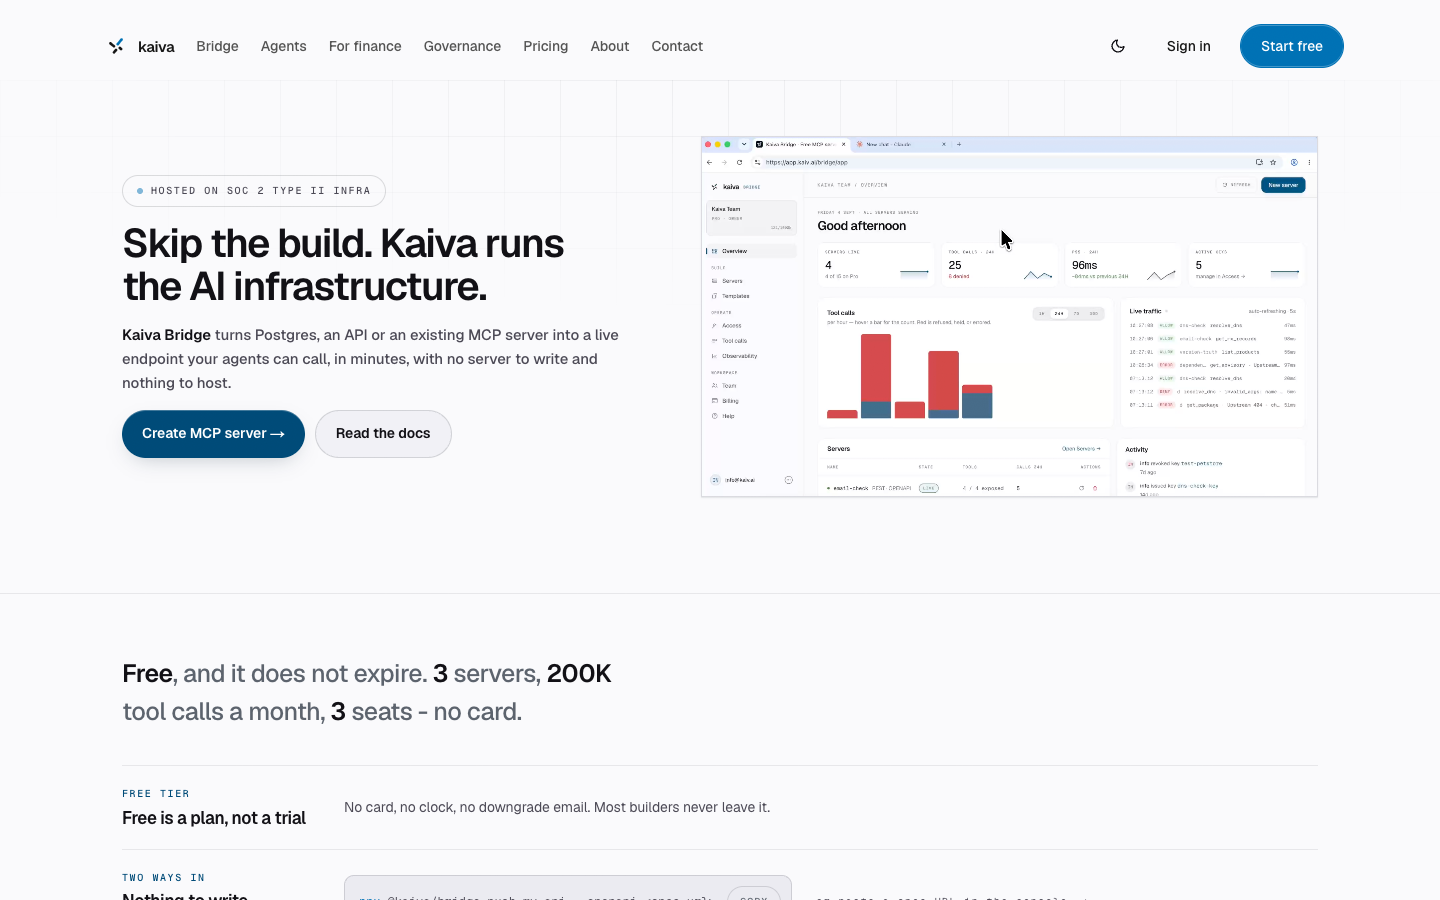
Task: Click the Read the docs button
Action: point(383,434)
